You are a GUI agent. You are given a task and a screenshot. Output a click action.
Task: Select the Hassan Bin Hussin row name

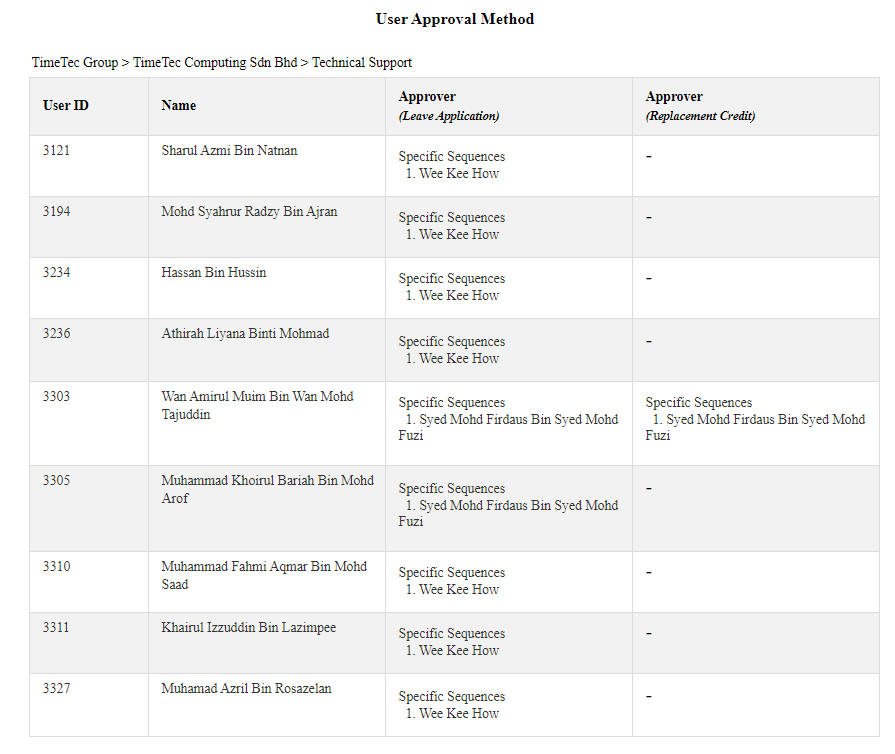pos(214,272)
